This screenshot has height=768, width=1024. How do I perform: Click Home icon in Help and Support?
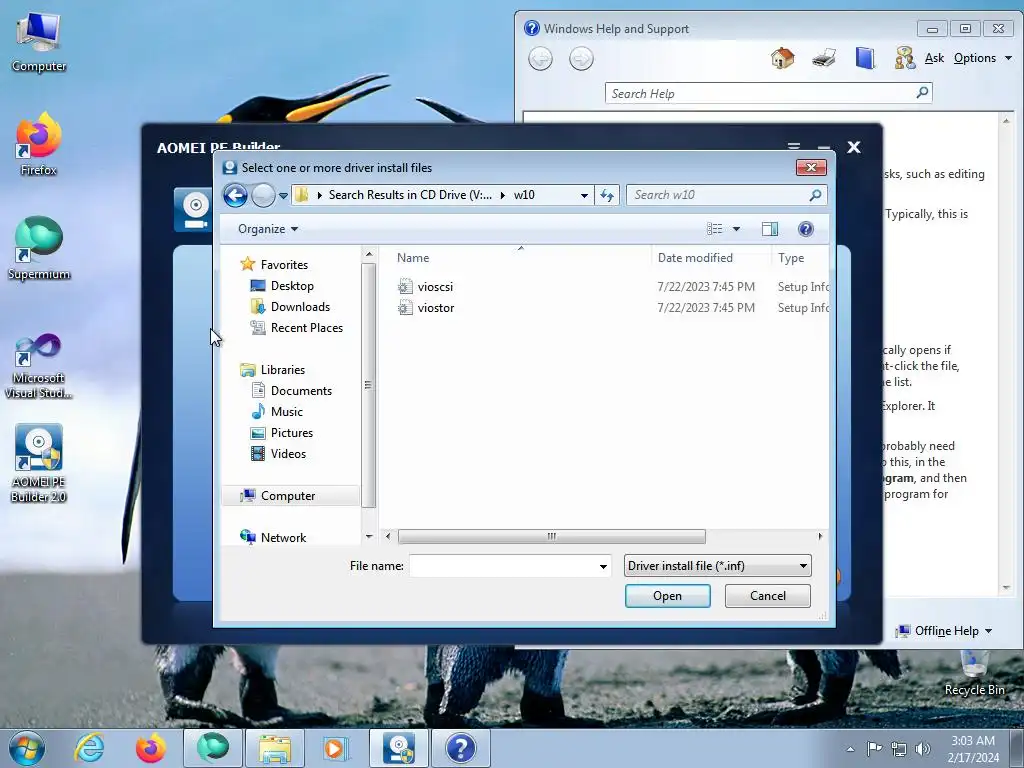(782, 58)
